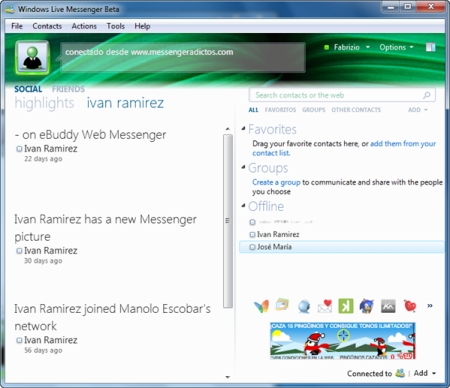This screenshot has height=388, width=450.
Task: Click the Messenger network icon beside Connected to
Action: click(x=400, y=373)
